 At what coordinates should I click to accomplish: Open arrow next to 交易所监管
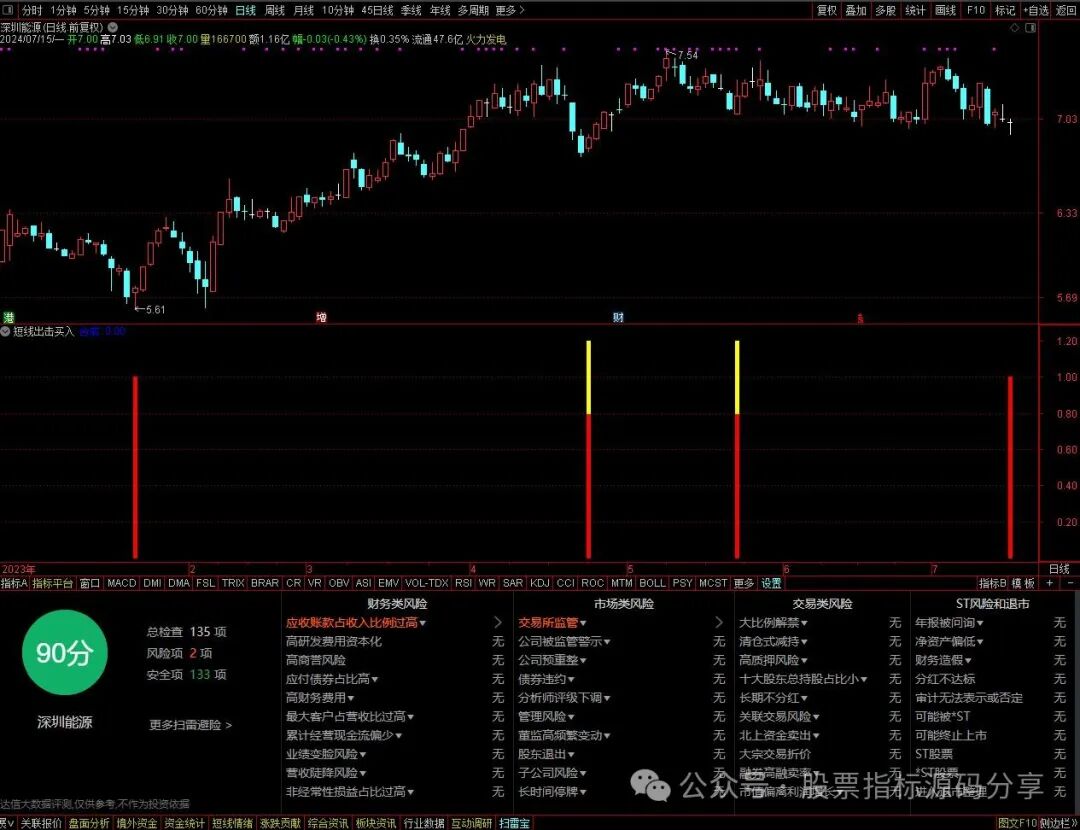pyautogui.click(x=719, y=623)
